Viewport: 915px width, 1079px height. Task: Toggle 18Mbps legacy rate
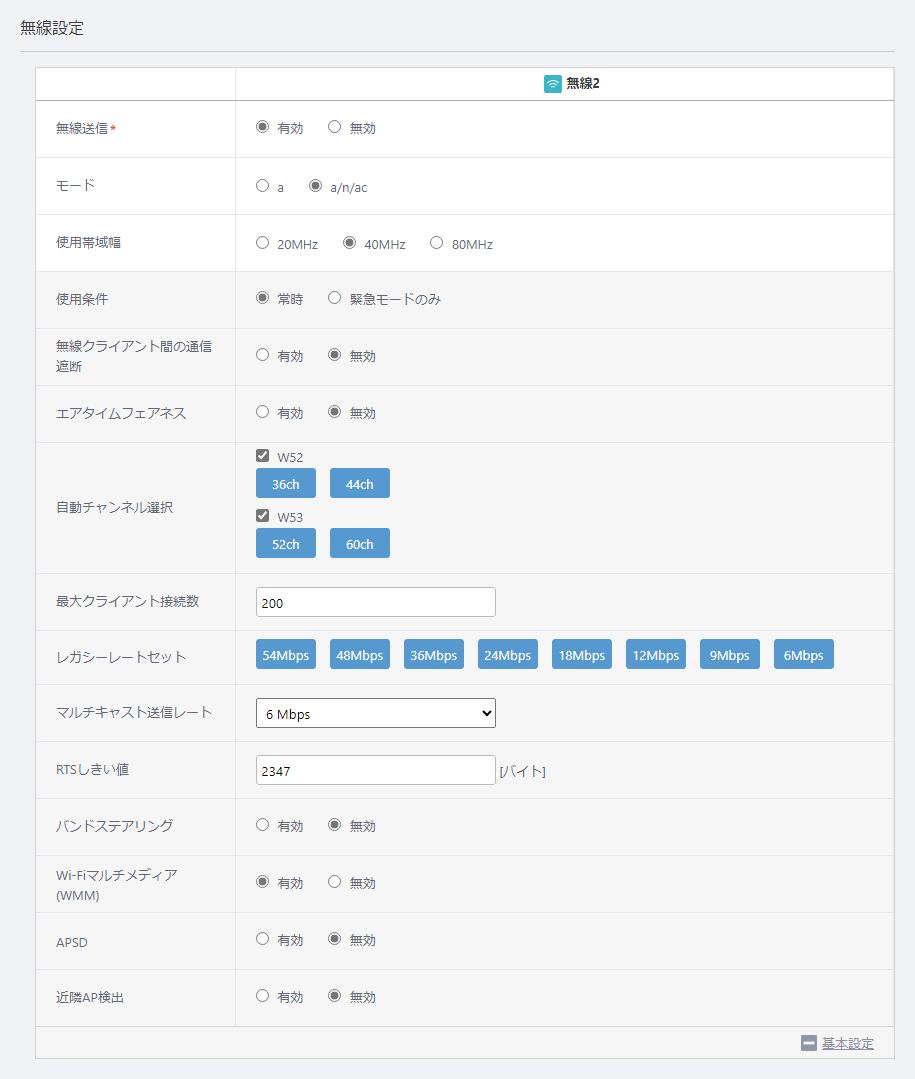[581, 654]
